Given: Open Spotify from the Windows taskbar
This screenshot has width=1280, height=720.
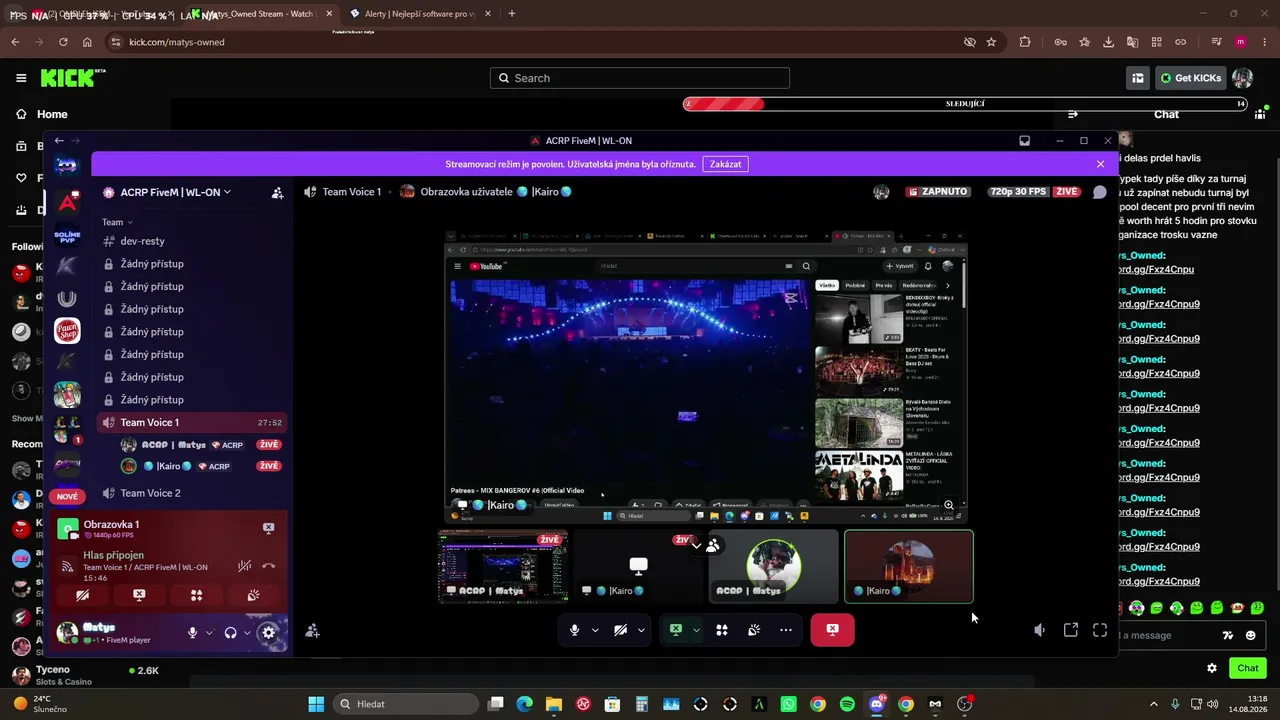Looking at the screenshot, I should coord(847,704).
